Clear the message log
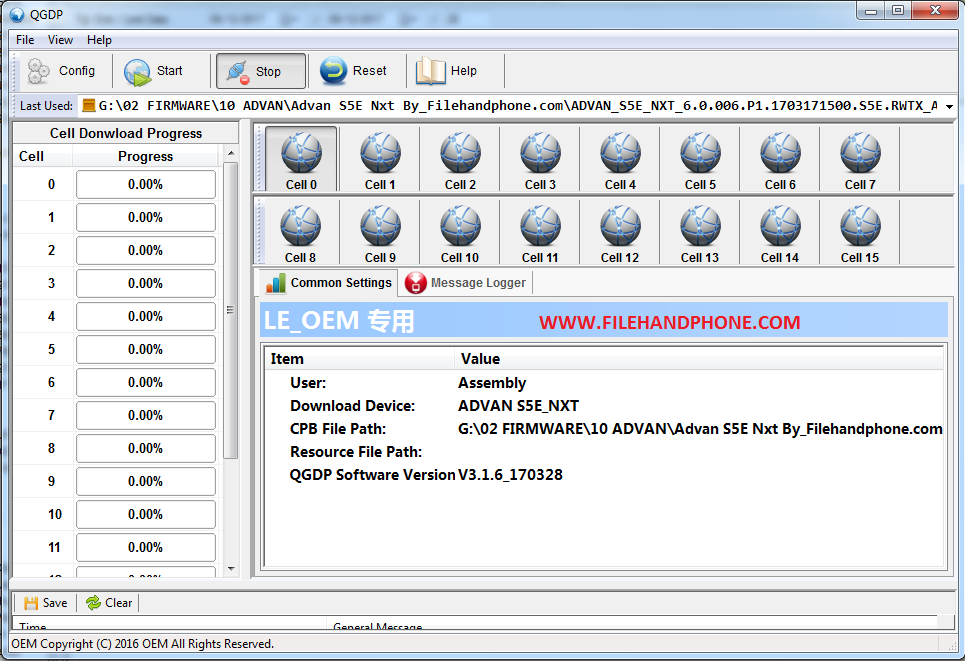 [x=109, y=603]
